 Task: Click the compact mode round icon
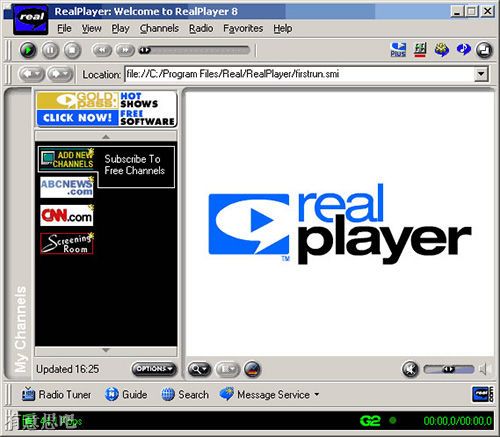[x=484, y=50]
